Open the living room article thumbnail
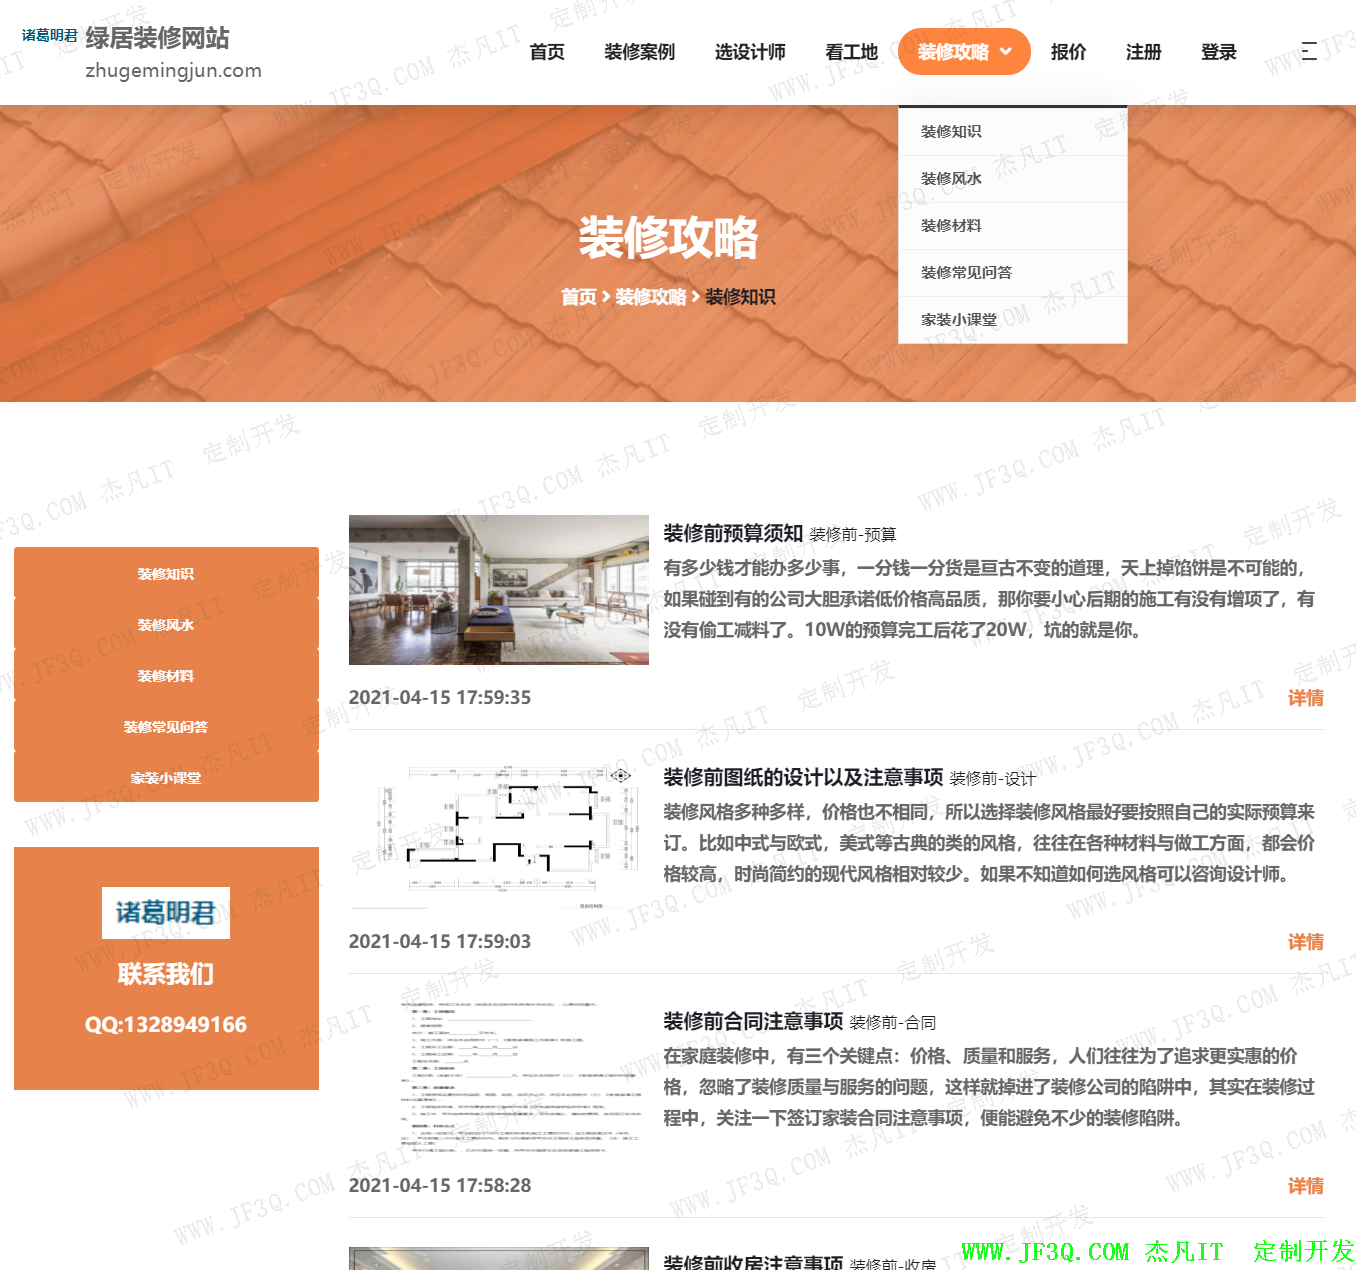The height and width of the screenshot is (1270, 1356). pyautogui.click(x=498, y=590)
